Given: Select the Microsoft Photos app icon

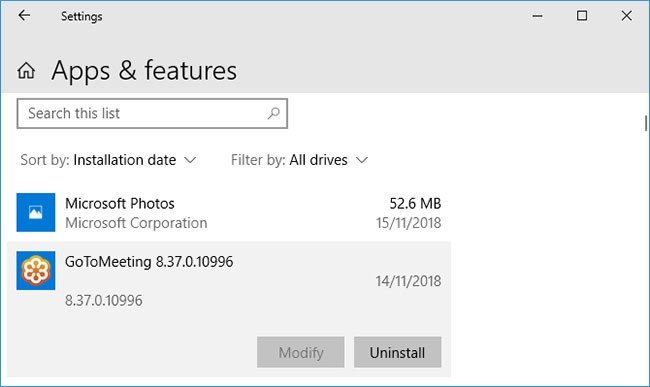Looking at the screenshot, I should click(36, 212).
